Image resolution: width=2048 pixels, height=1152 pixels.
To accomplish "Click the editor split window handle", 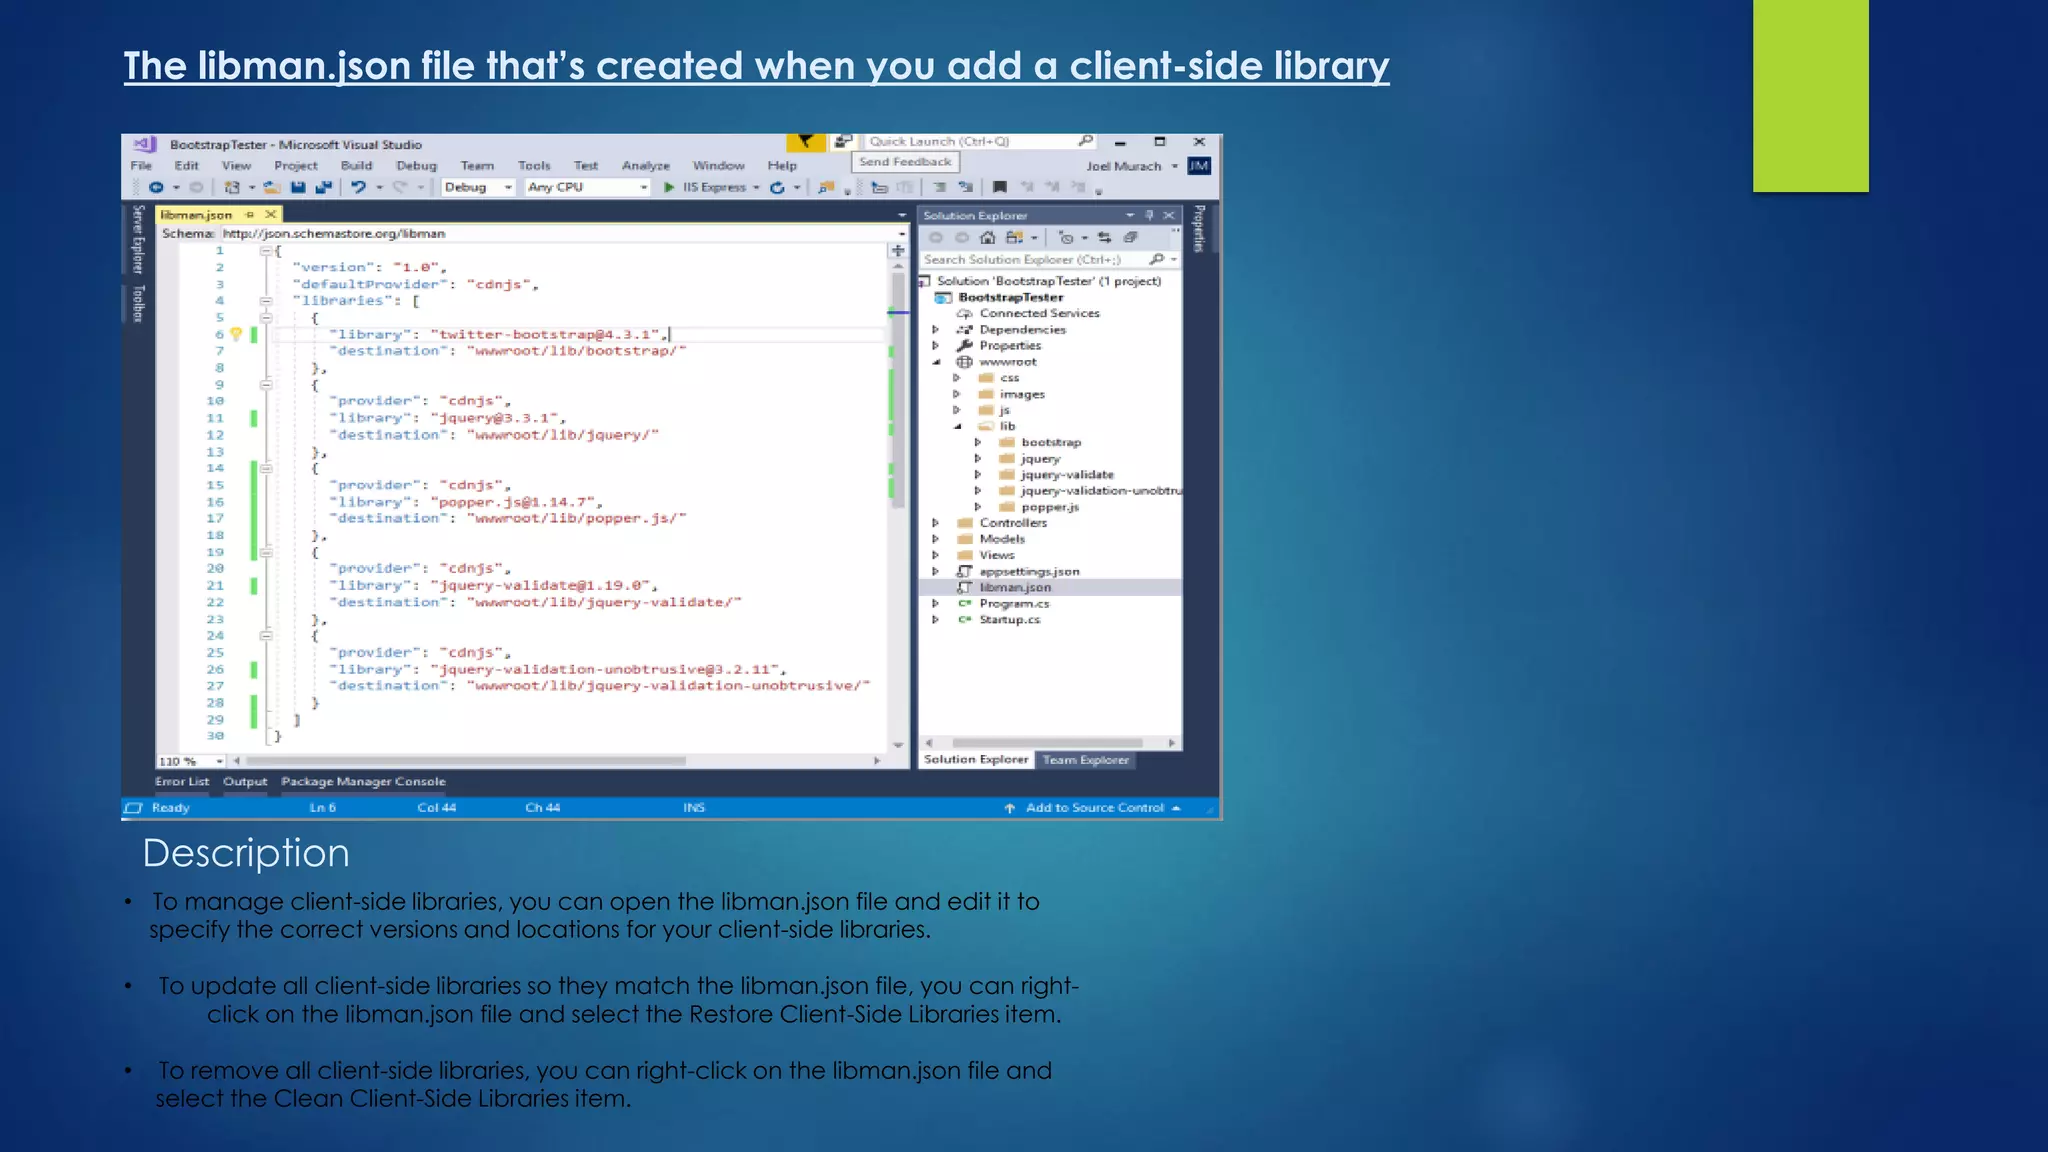I will coord(898,250).
